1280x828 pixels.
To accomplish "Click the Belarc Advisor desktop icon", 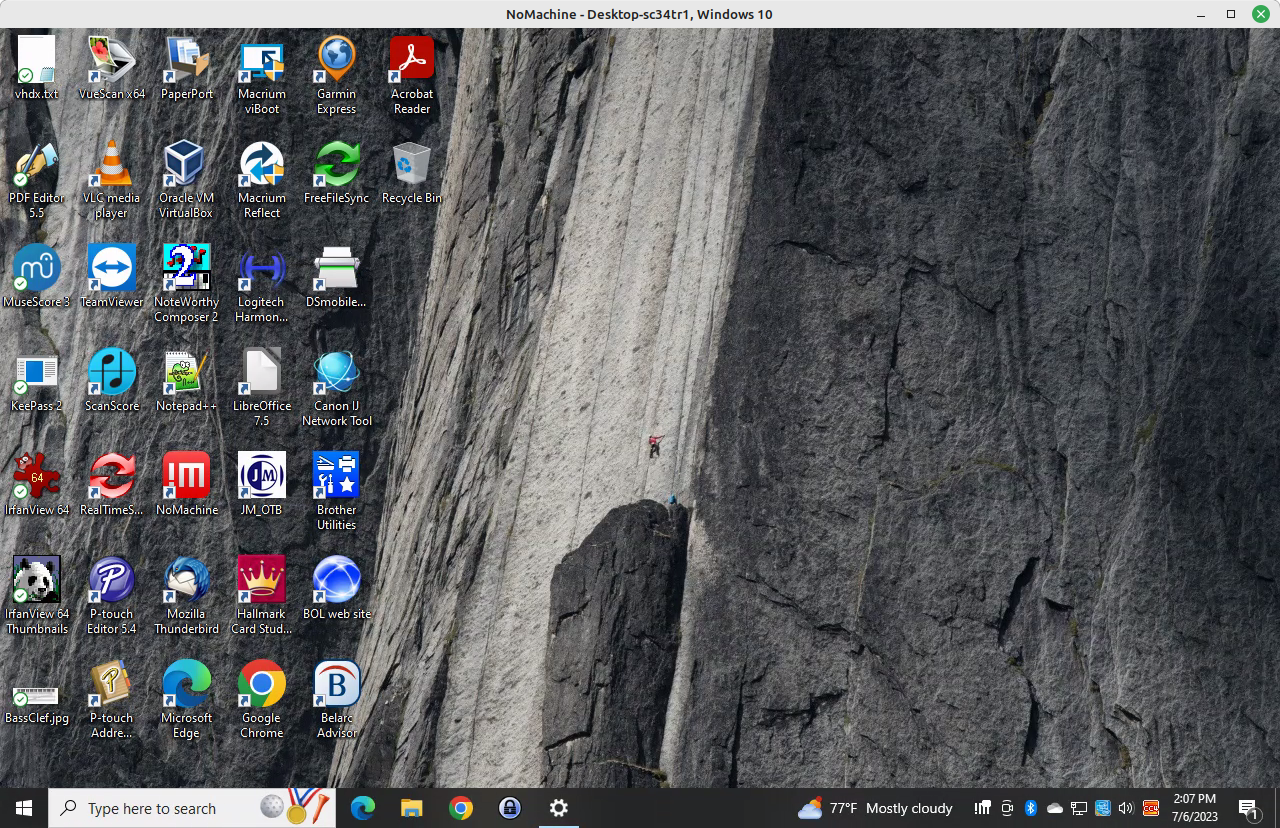I will 337,700.
